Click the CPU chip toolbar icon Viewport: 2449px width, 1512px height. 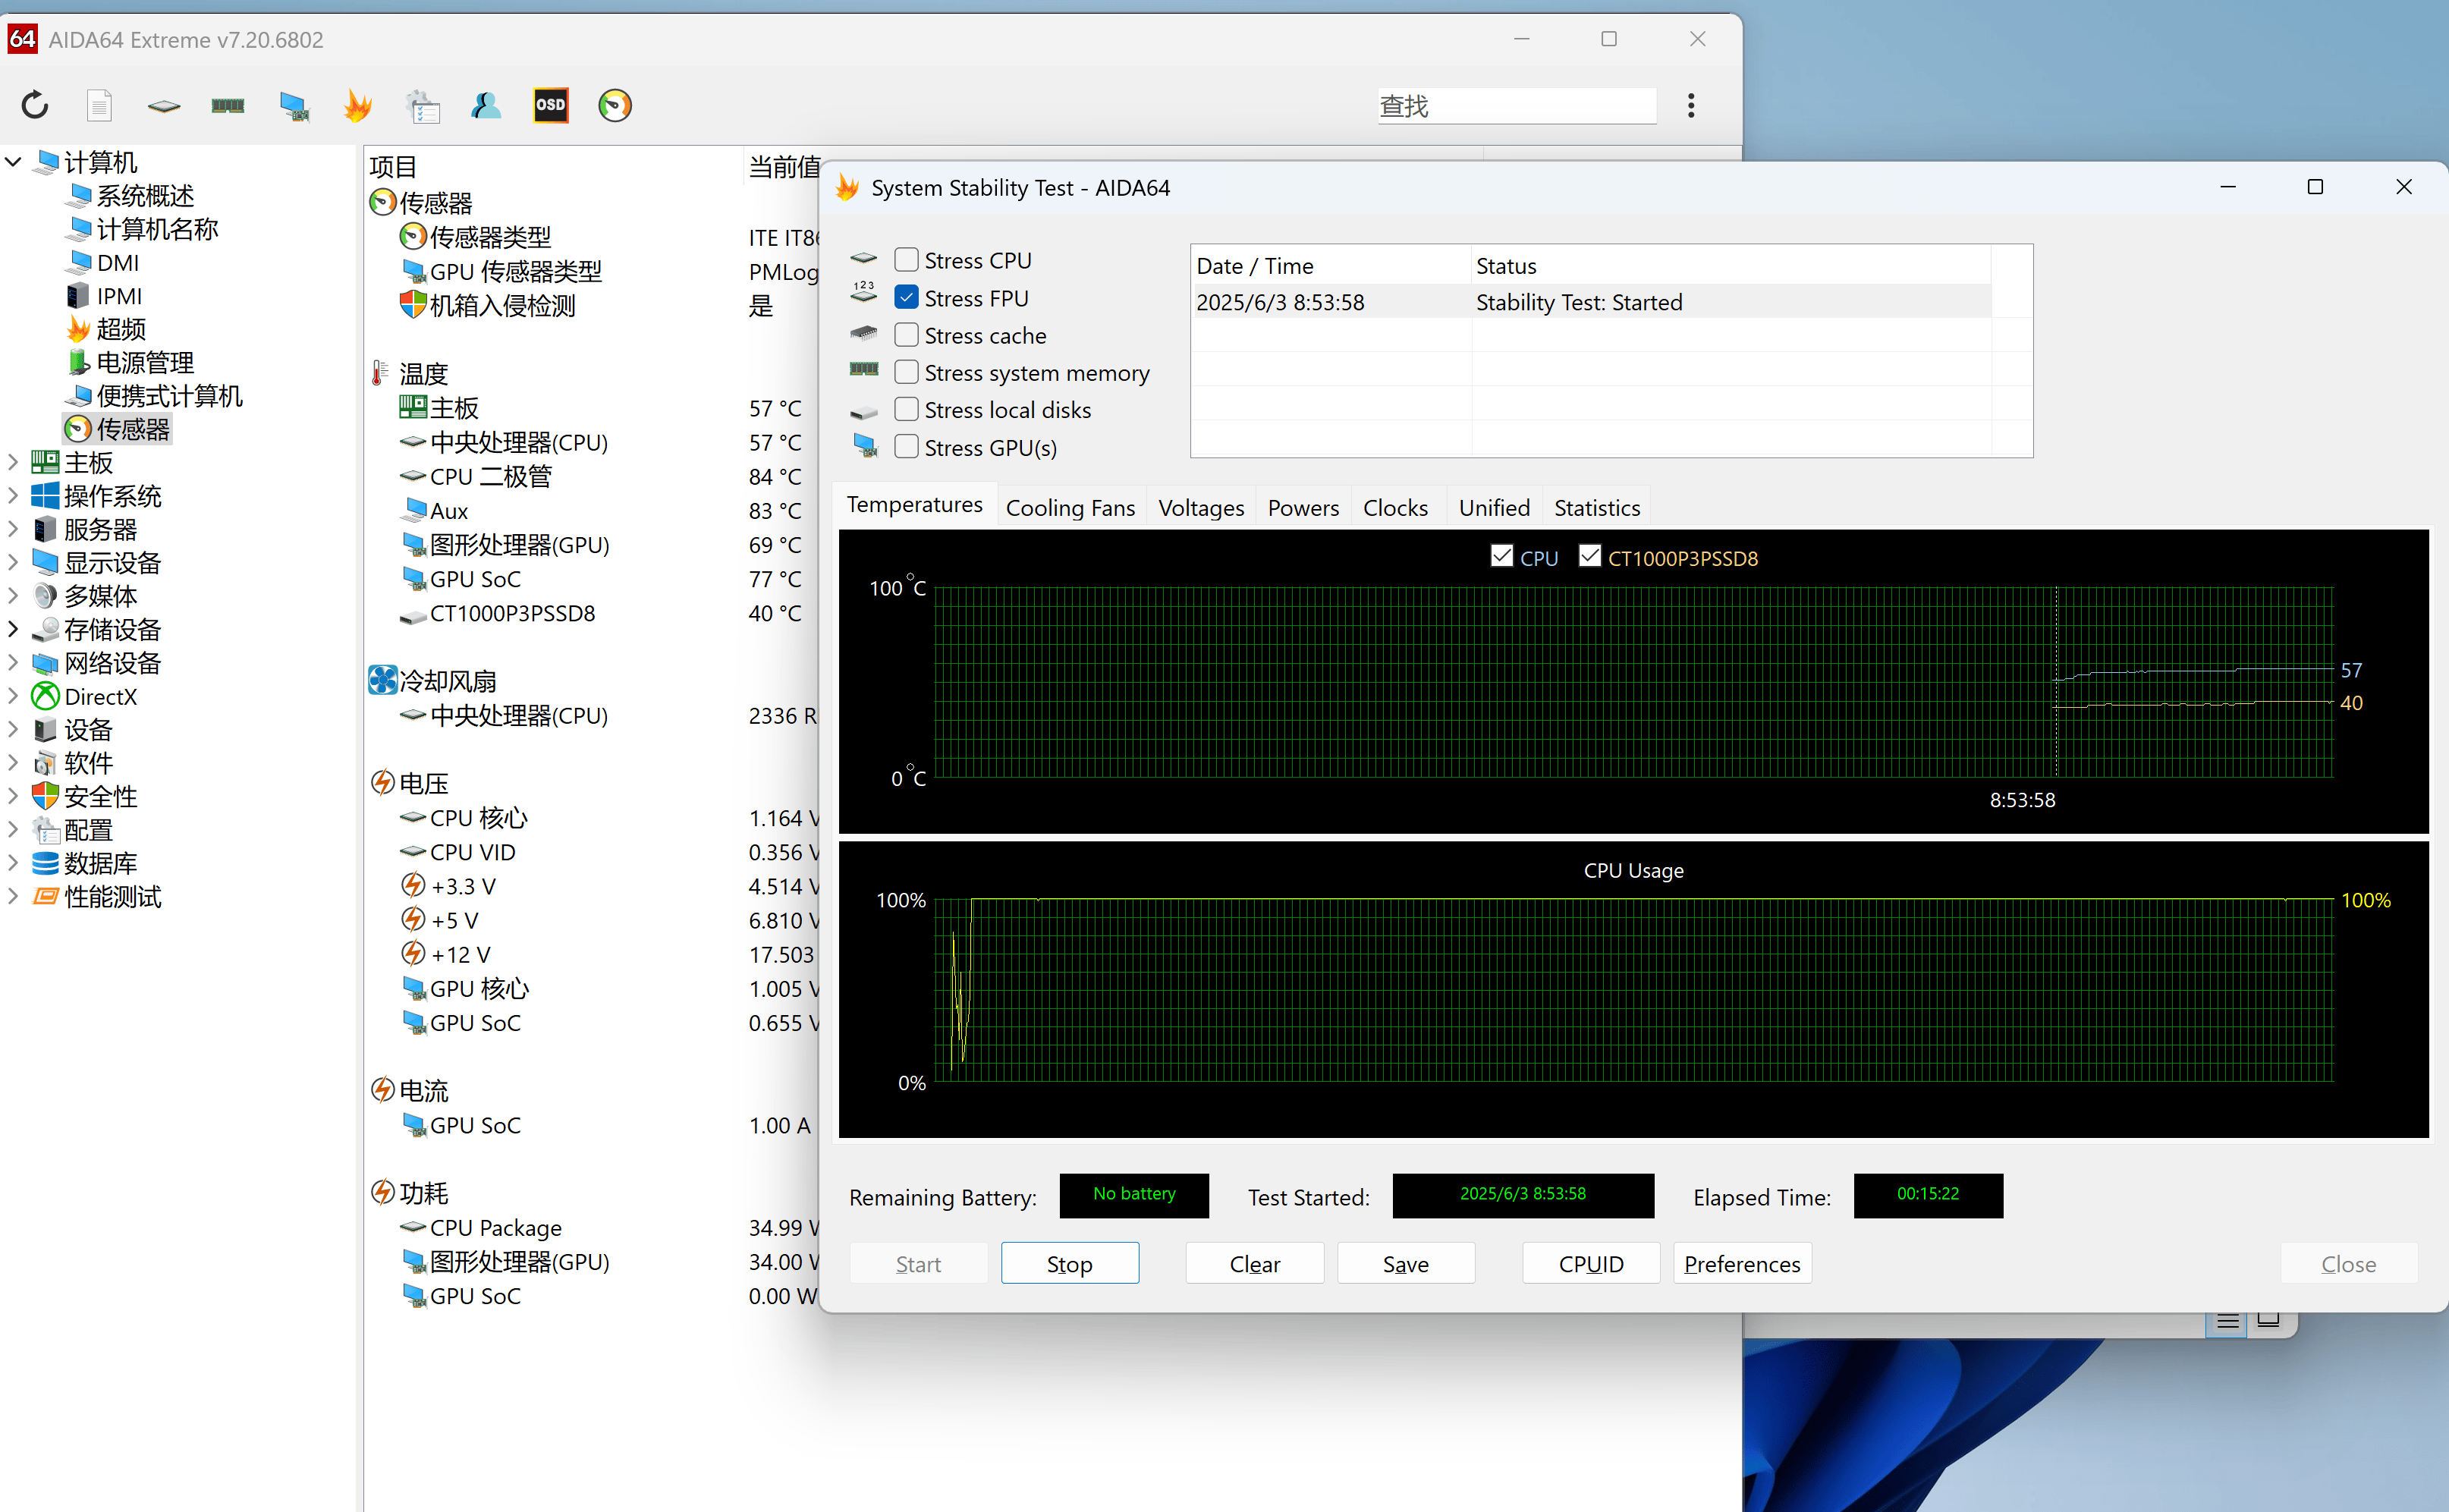coord(163,105)
